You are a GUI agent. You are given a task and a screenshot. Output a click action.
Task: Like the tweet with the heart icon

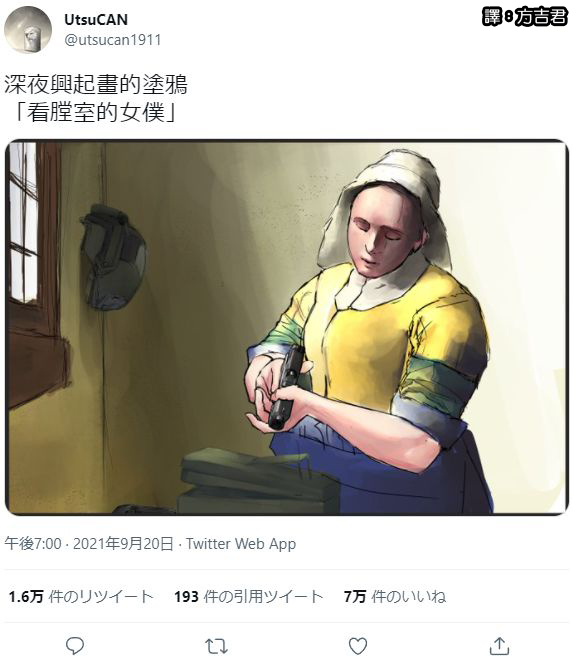(358, 646)
